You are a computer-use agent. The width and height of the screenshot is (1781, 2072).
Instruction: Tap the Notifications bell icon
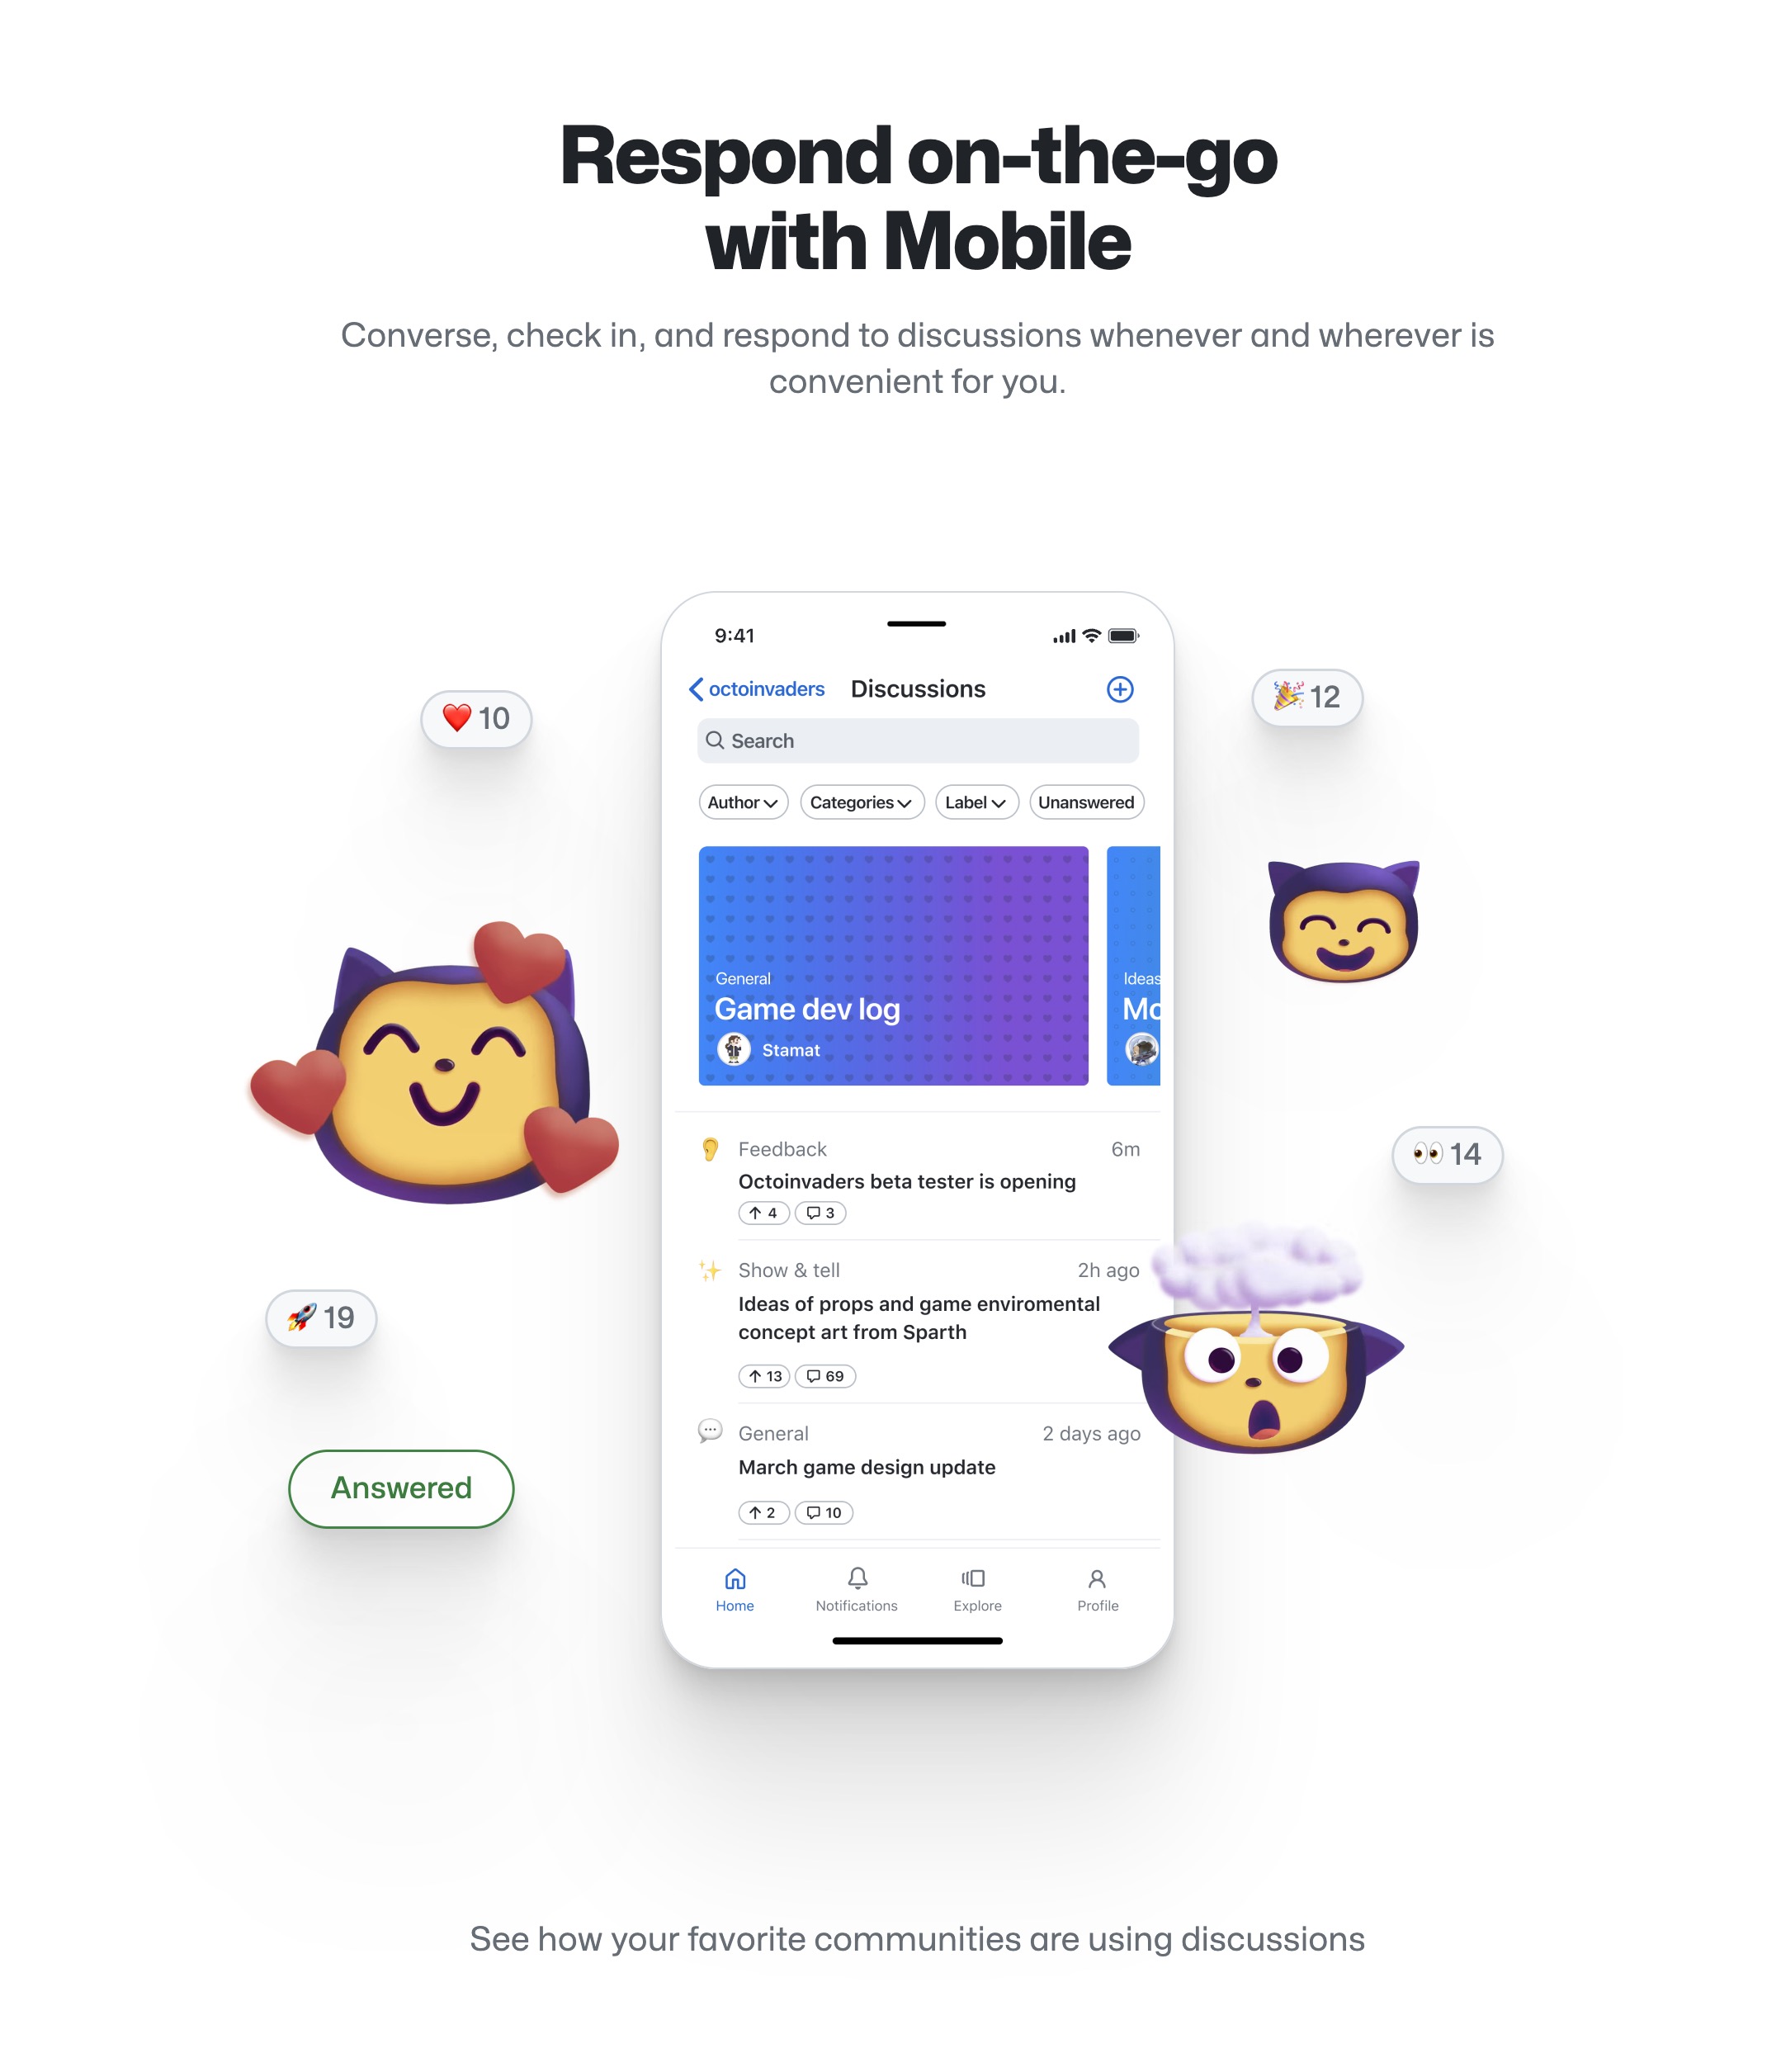tap(858, 1578)
